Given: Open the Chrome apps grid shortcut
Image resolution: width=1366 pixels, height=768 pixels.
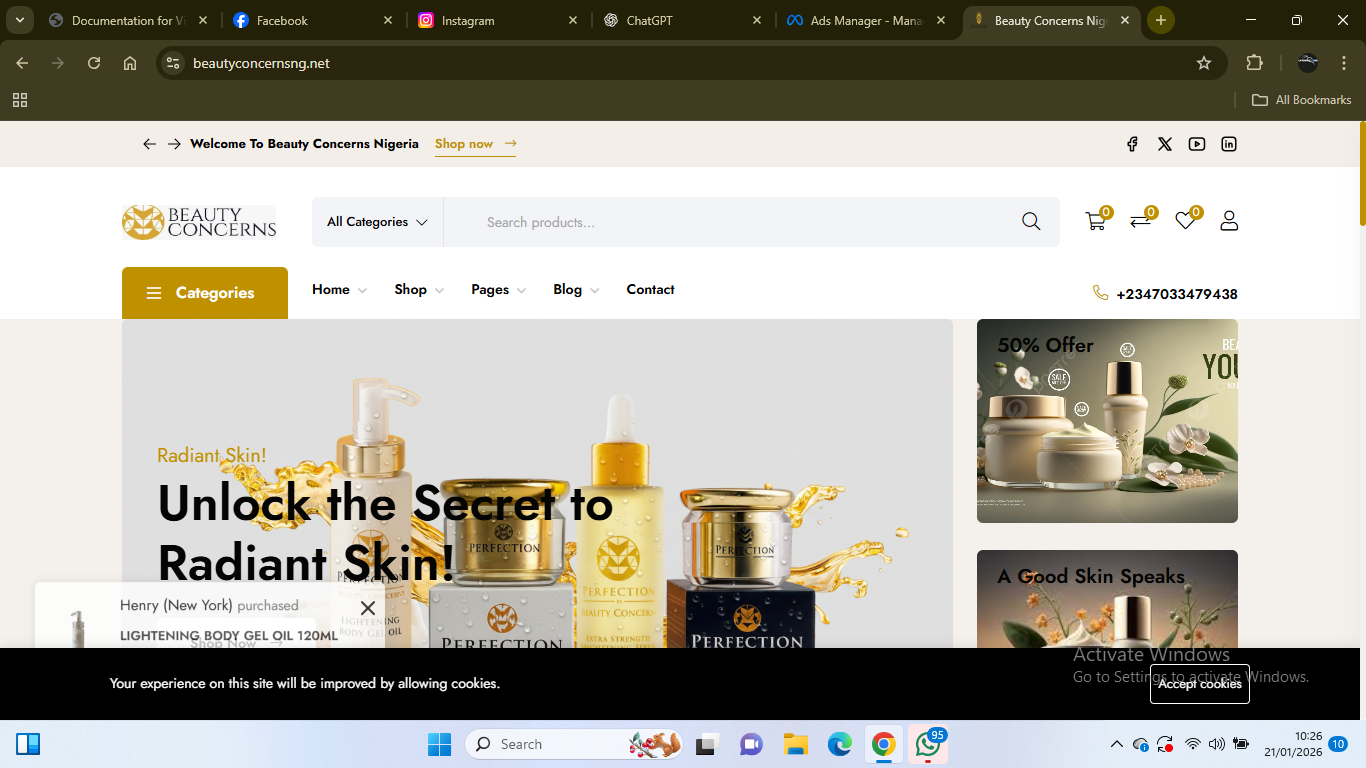Looking at the screenshot, I should (20, 100).
